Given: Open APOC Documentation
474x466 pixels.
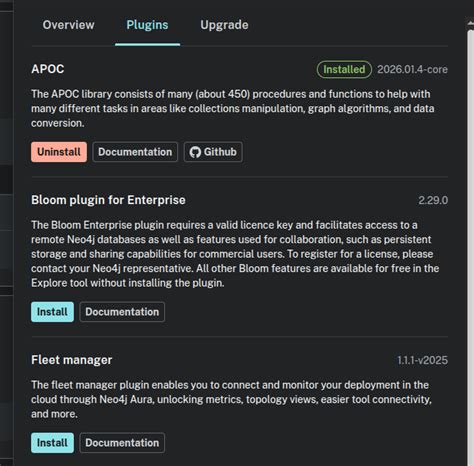Looking at the screenshot, I should (x=135, y=152).
